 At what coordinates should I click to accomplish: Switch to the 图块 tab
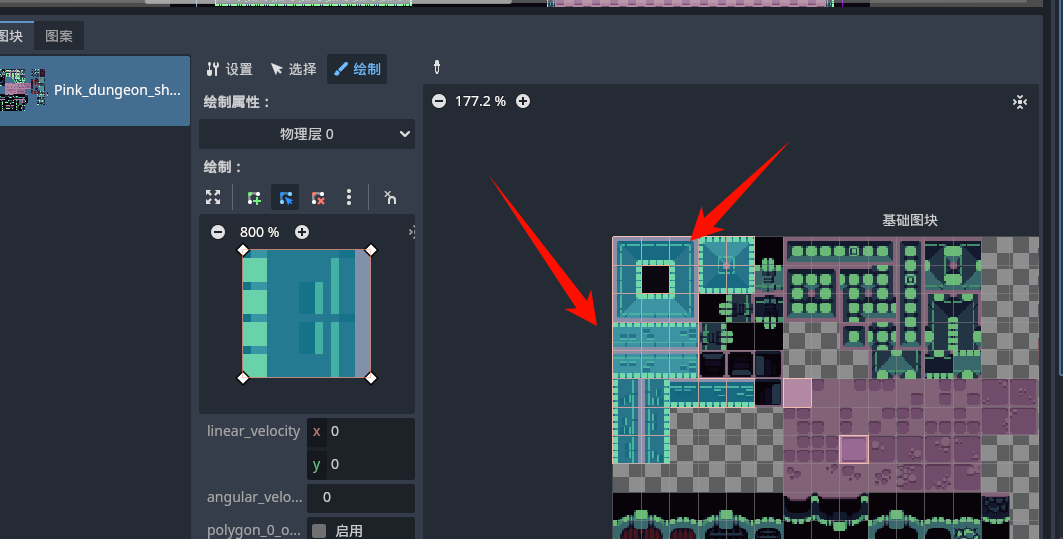tap(12, 36)
